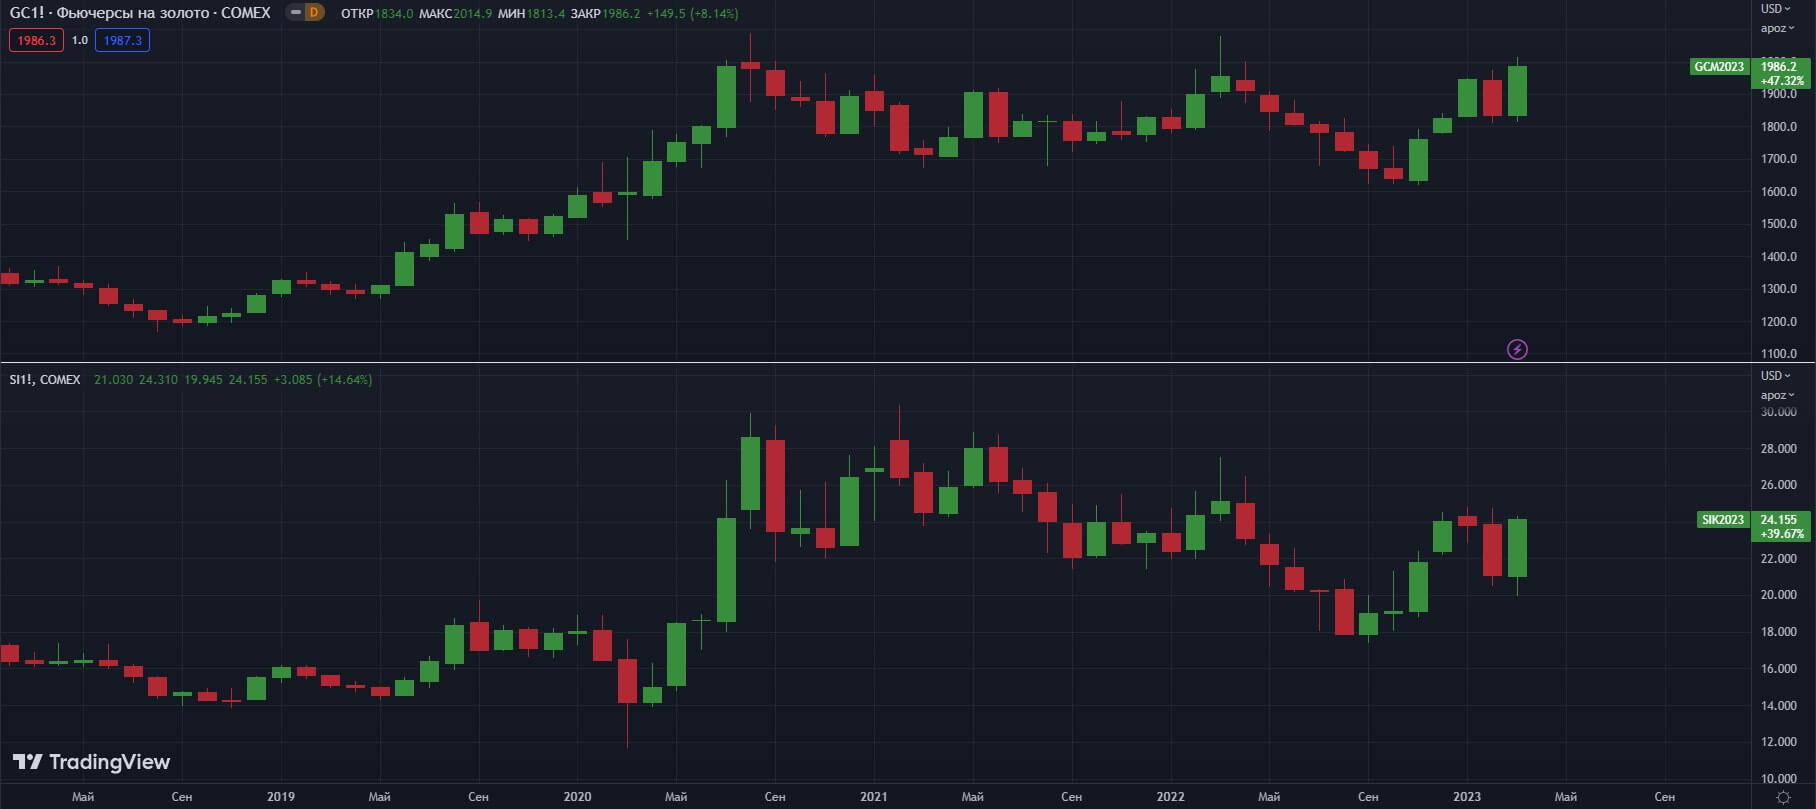This screenshot has height=809, width=1816.
Task: Click the 28.000 silver price axis label
Action: tap(1778, 449)
